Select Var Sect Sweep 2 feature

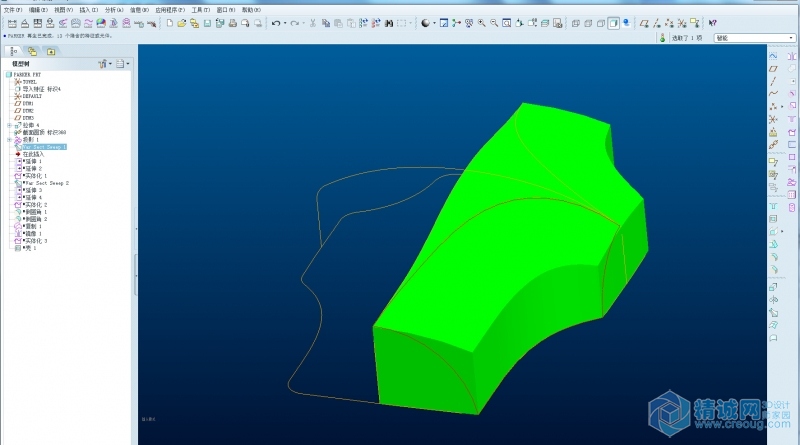click(x=42, y=183)
